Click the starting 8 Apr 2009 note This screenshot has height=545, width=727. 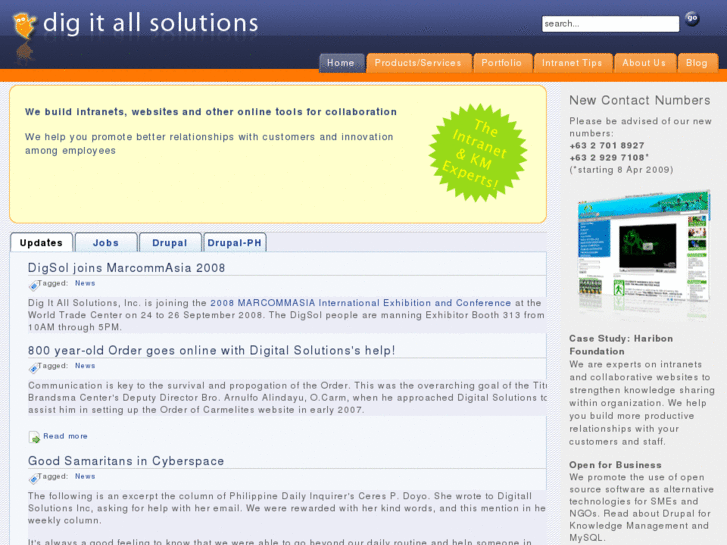point(621,170)
